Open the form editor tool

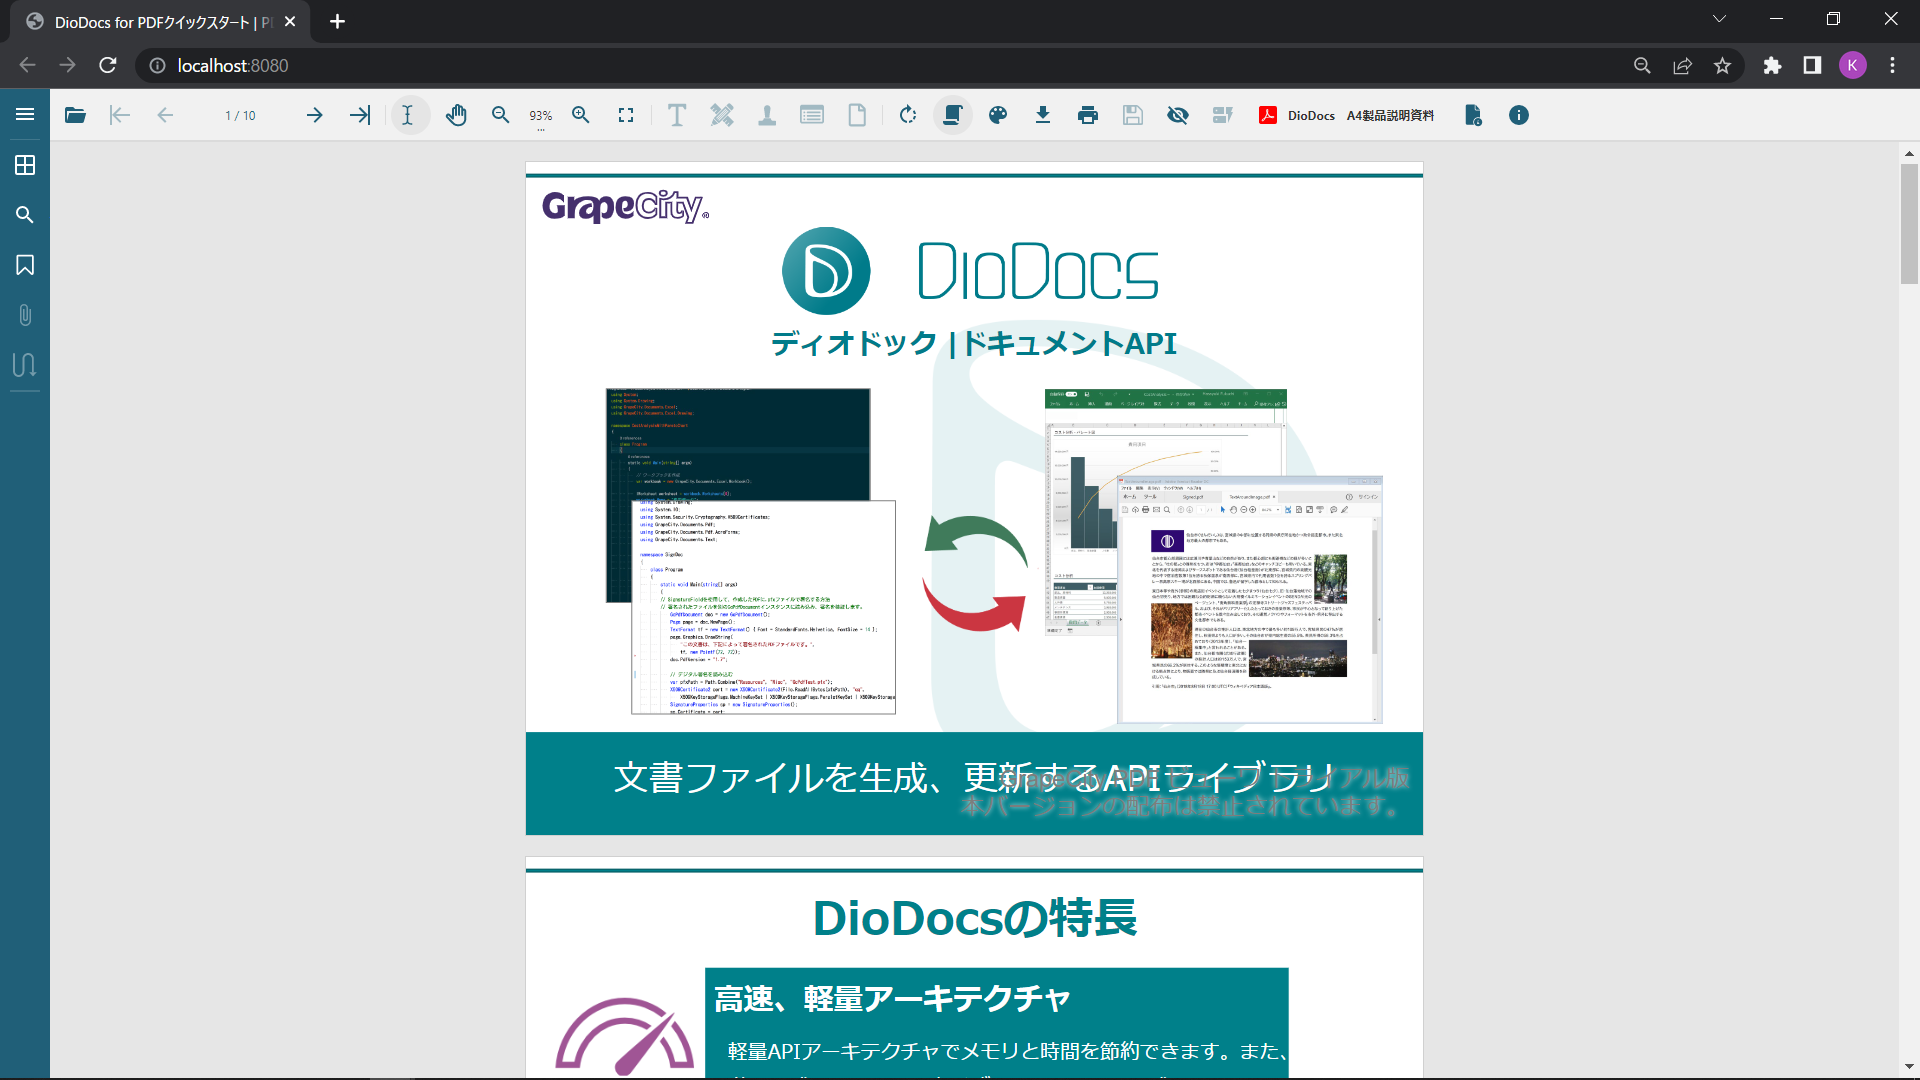click(812, 115)
